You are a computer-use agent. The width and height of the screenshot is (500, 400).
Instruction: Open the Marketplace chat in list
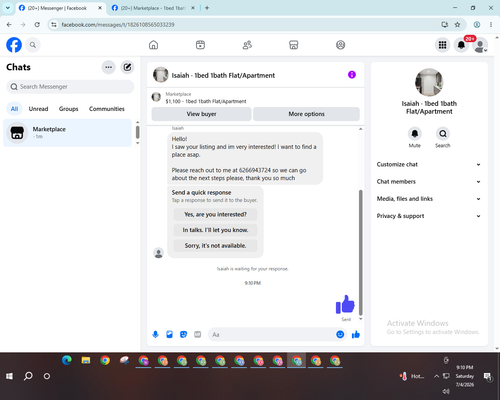[67, 133]
